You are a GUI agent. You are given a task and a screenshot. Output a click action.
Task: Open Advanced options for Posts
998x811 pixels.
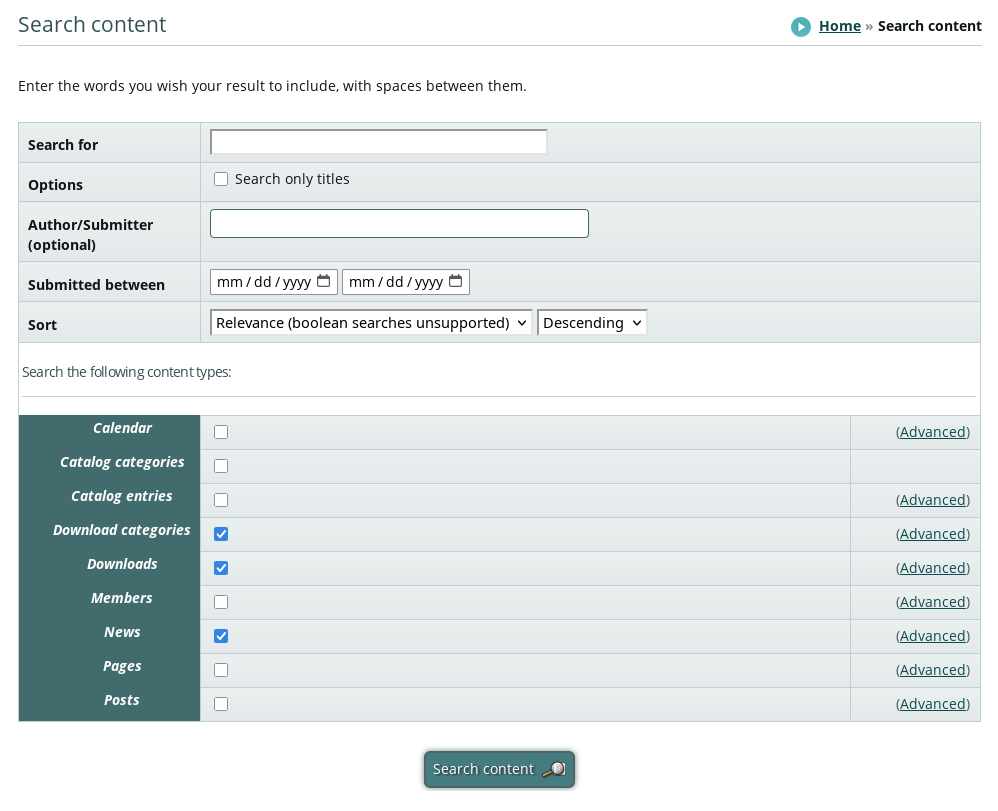coord(932,704)
